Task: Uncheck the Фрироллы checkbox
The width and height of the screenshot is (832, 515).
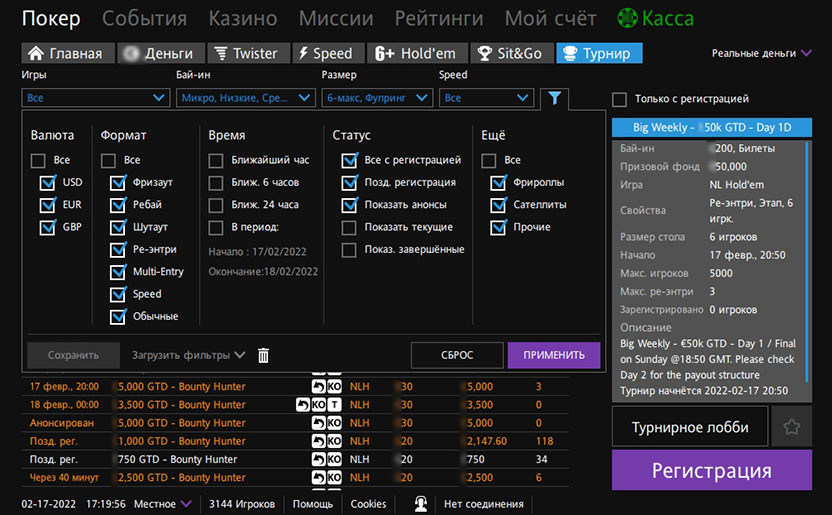Action: (497, 183)
